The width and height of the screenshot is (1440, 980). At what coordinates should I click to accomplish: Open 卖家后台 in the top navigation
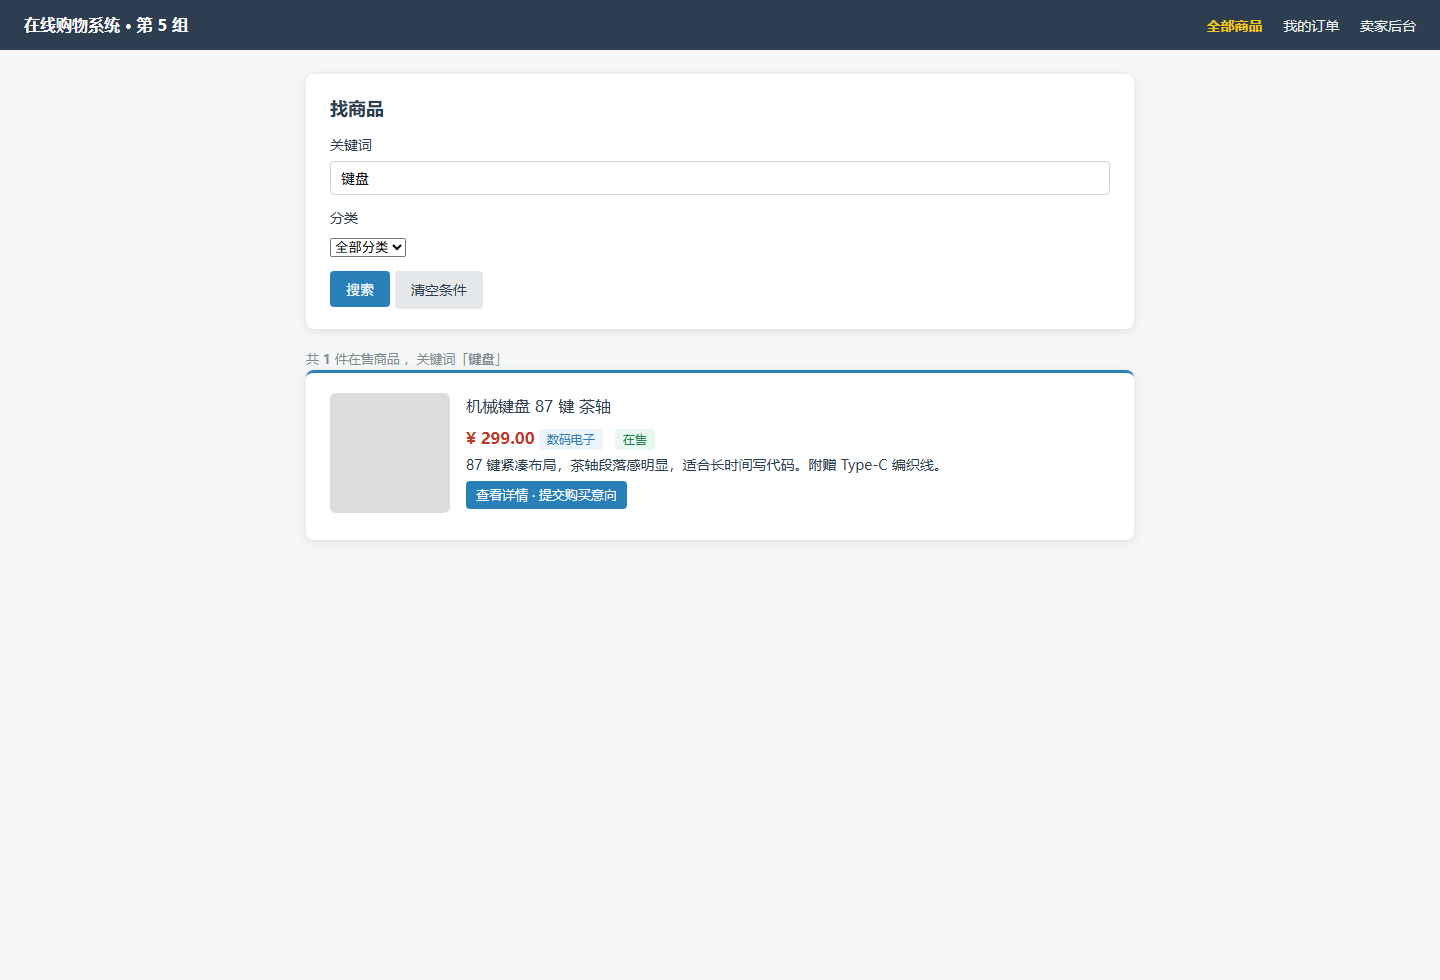[1388, 26]
